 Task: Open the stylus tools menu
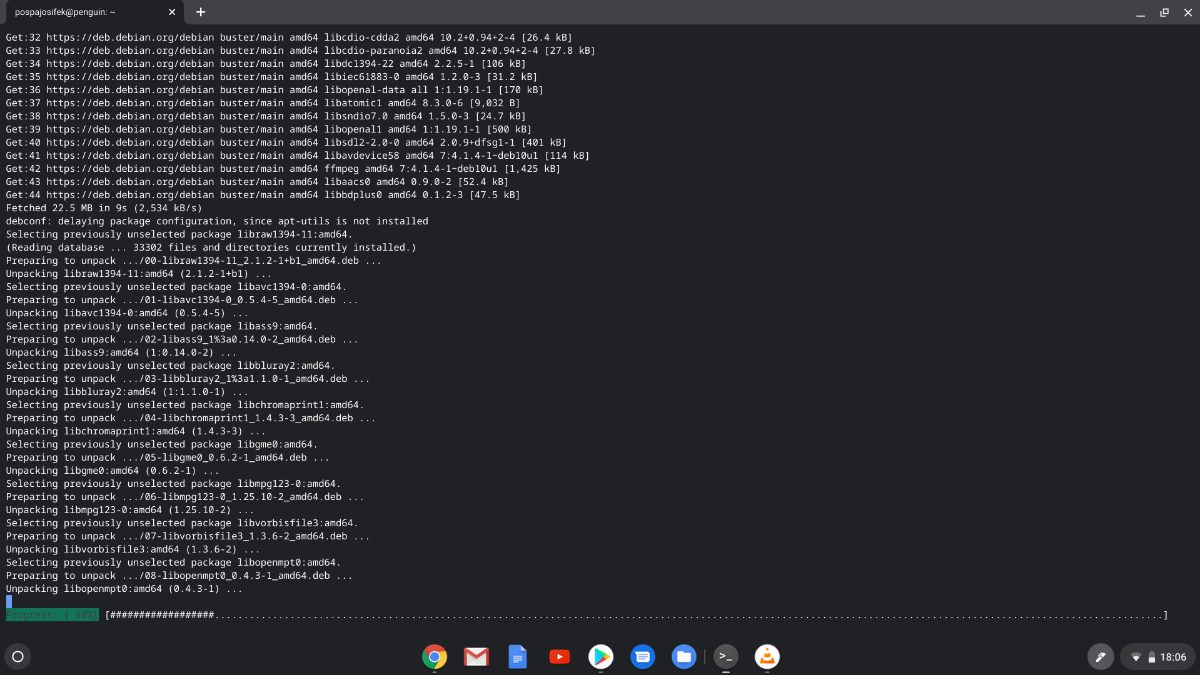1100,657
